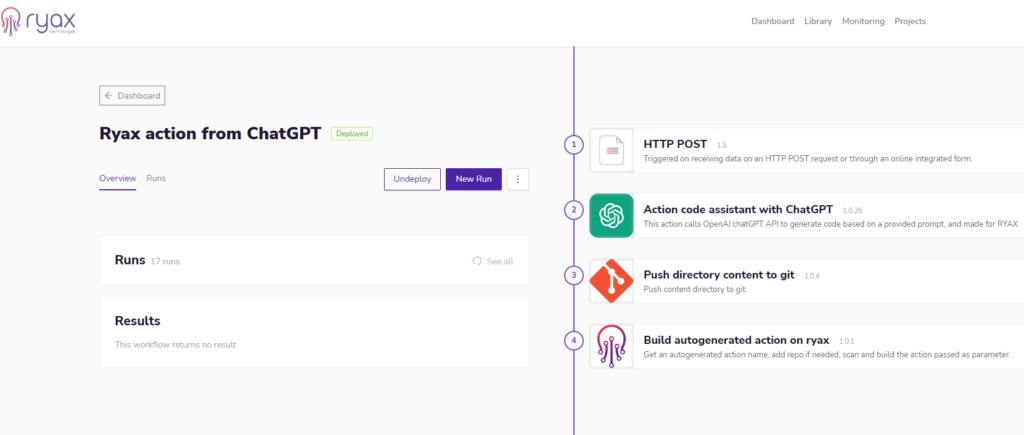The height and width of the screenshot is (435, 1024).
Task: Click the Ryax logo in header
Action: [39, 21]
